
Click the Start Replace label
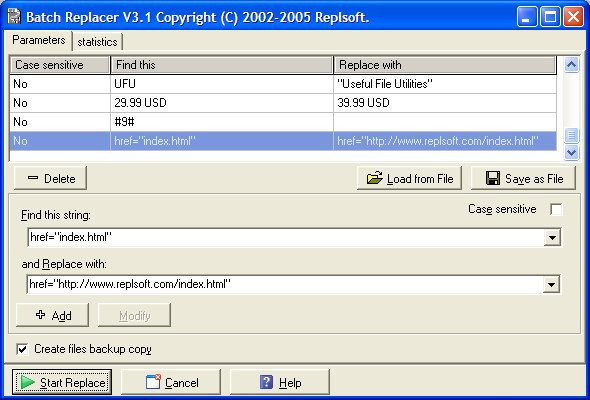point(73,383)
